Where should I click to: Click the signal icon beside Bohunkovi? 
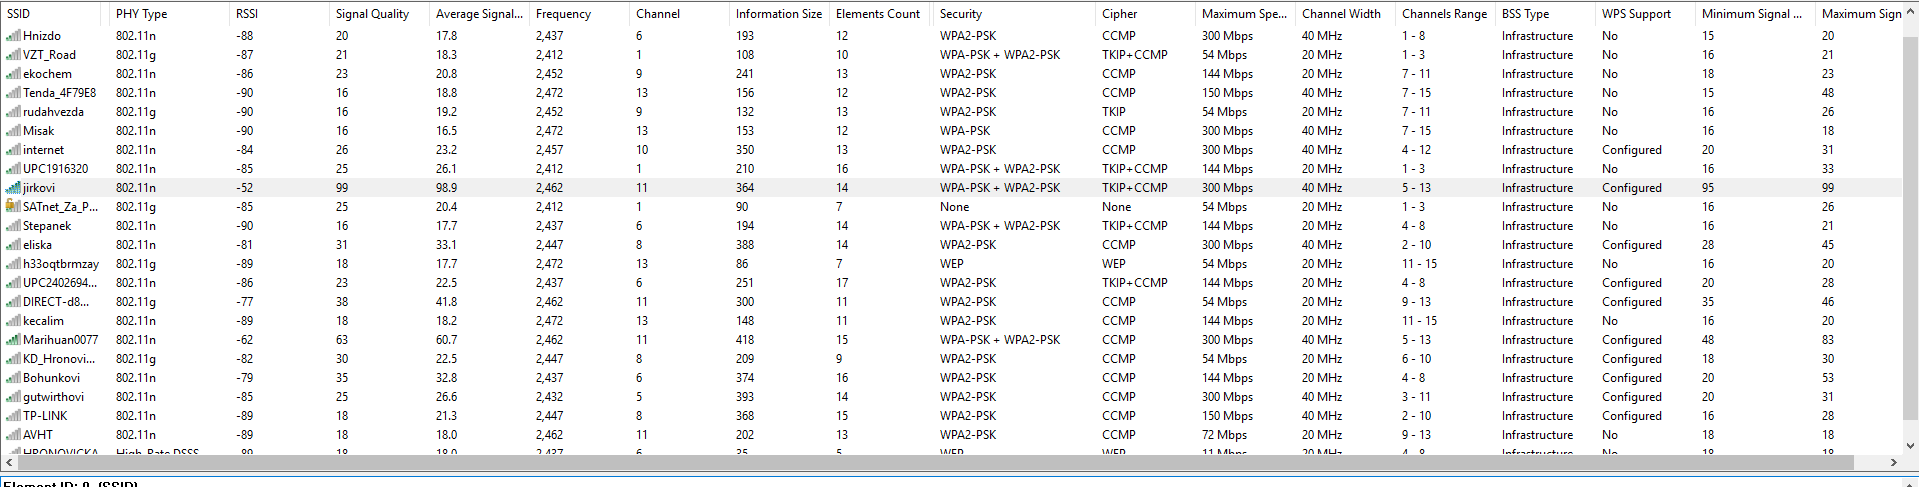13,378
